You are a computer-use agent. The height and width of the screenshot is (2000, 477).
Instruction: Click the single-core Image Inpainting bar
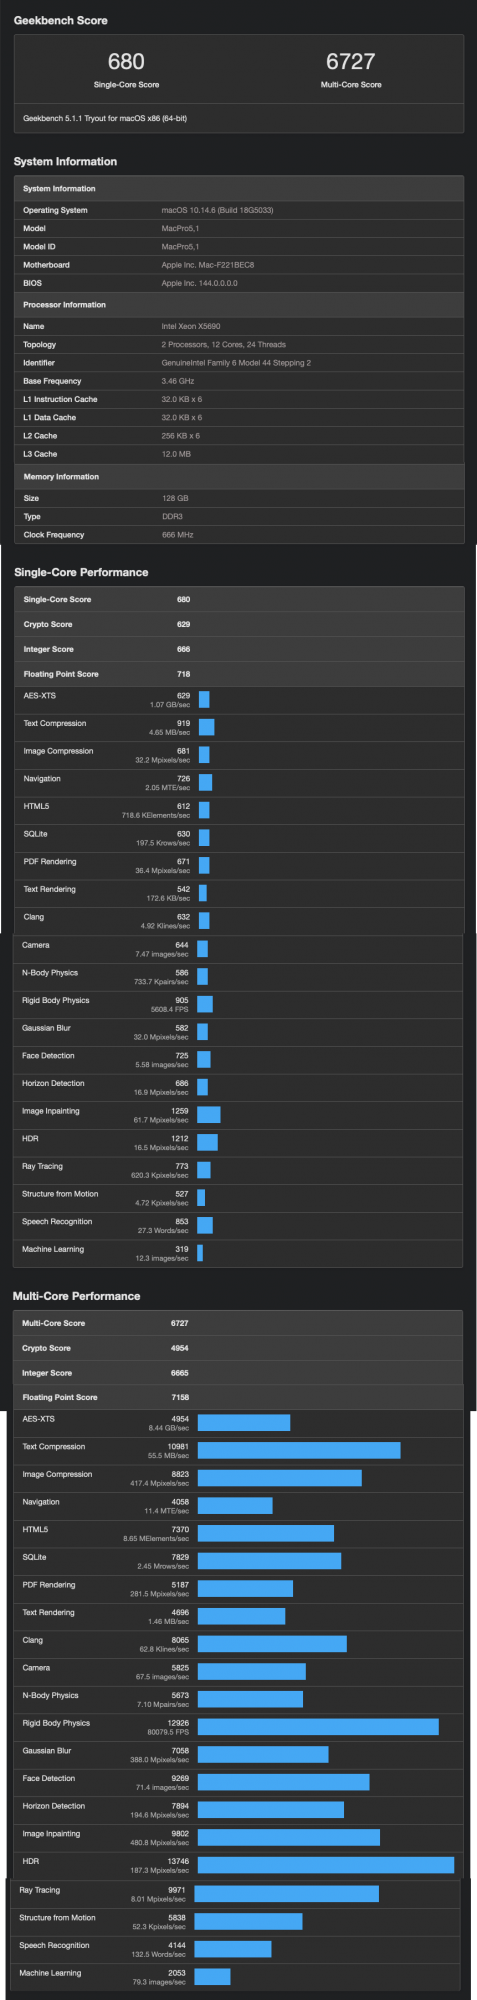pos(209,1115)
